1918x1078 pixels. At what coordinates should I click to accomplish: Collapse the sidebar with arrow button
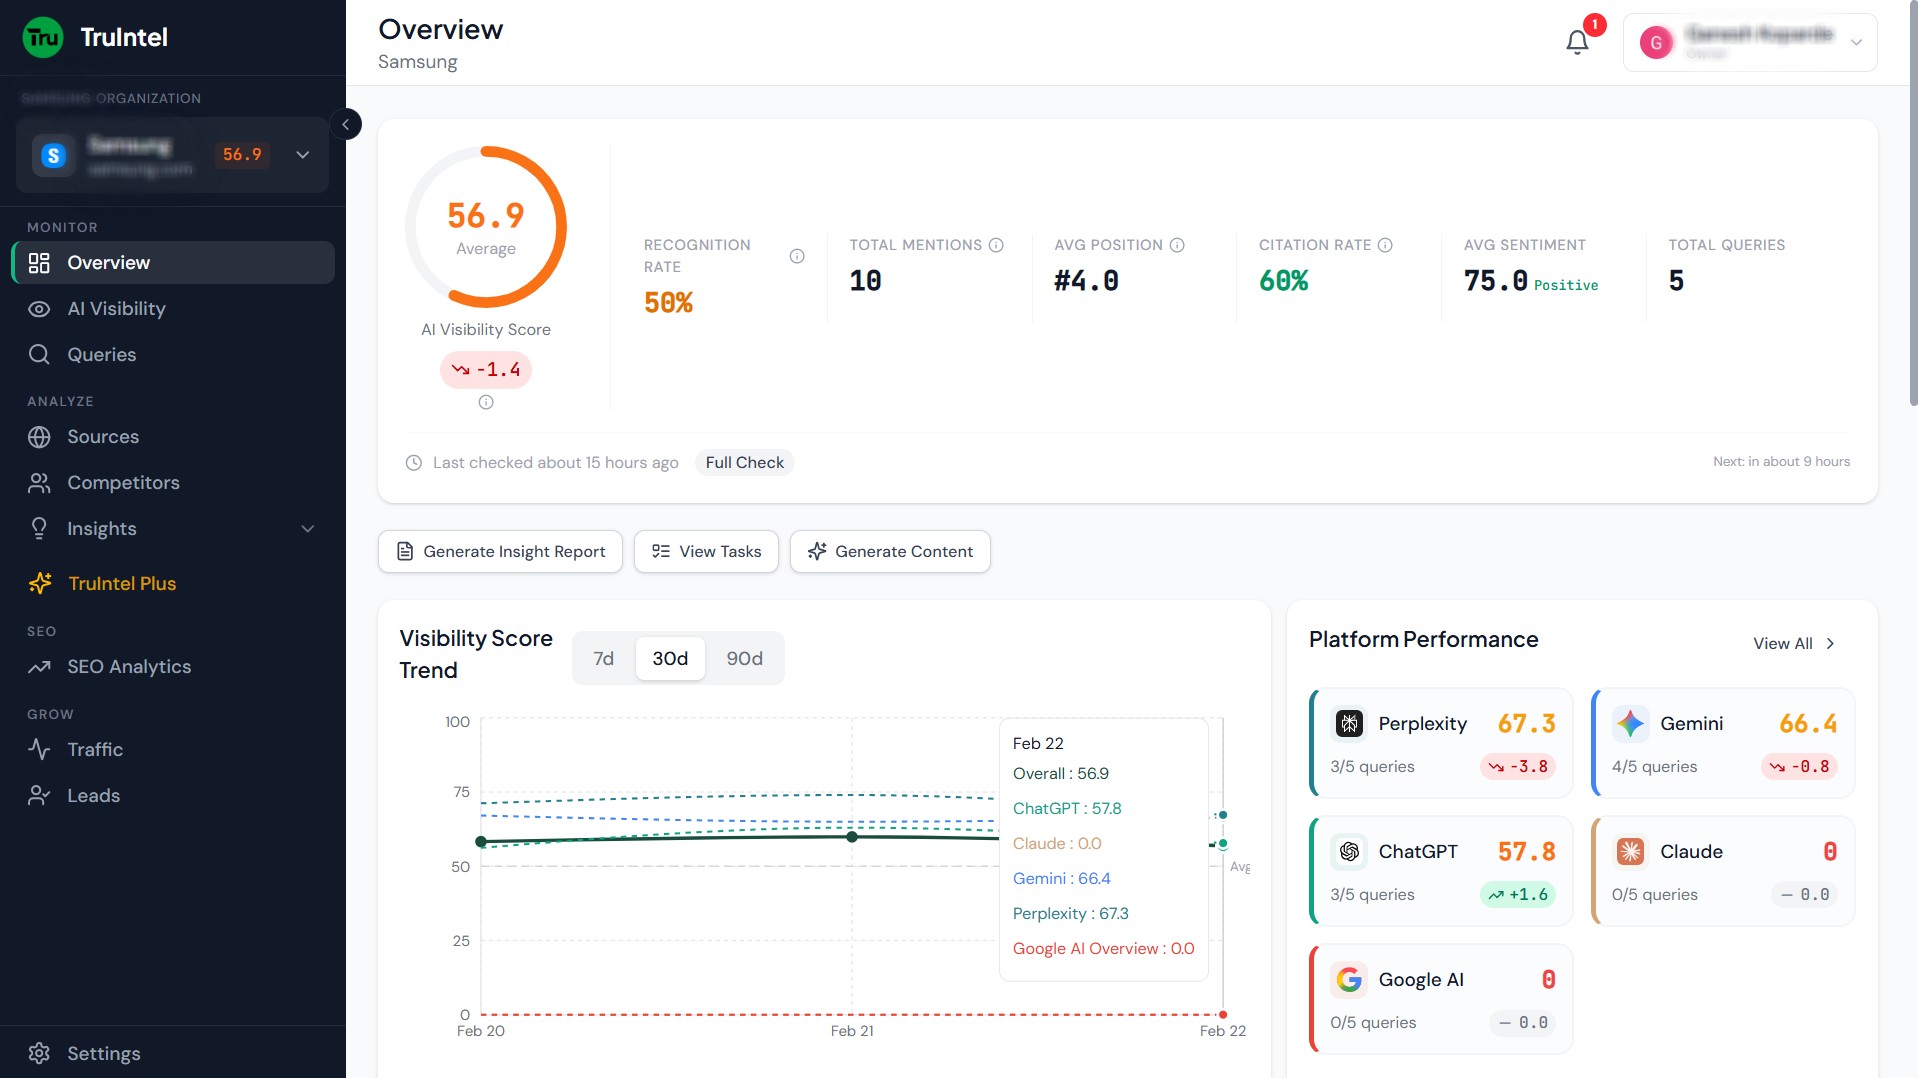pyautogui.click(x=346, y=124)
